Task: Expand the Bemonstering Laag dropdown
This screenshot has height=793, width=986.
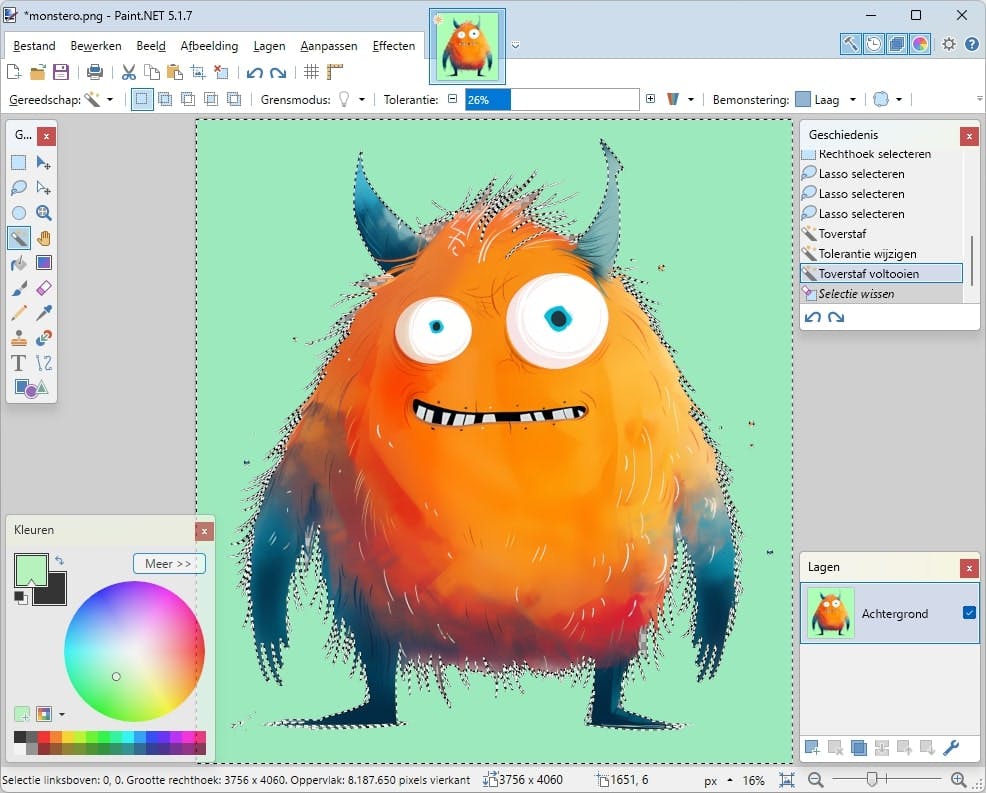Action: (x=852, y=100)
